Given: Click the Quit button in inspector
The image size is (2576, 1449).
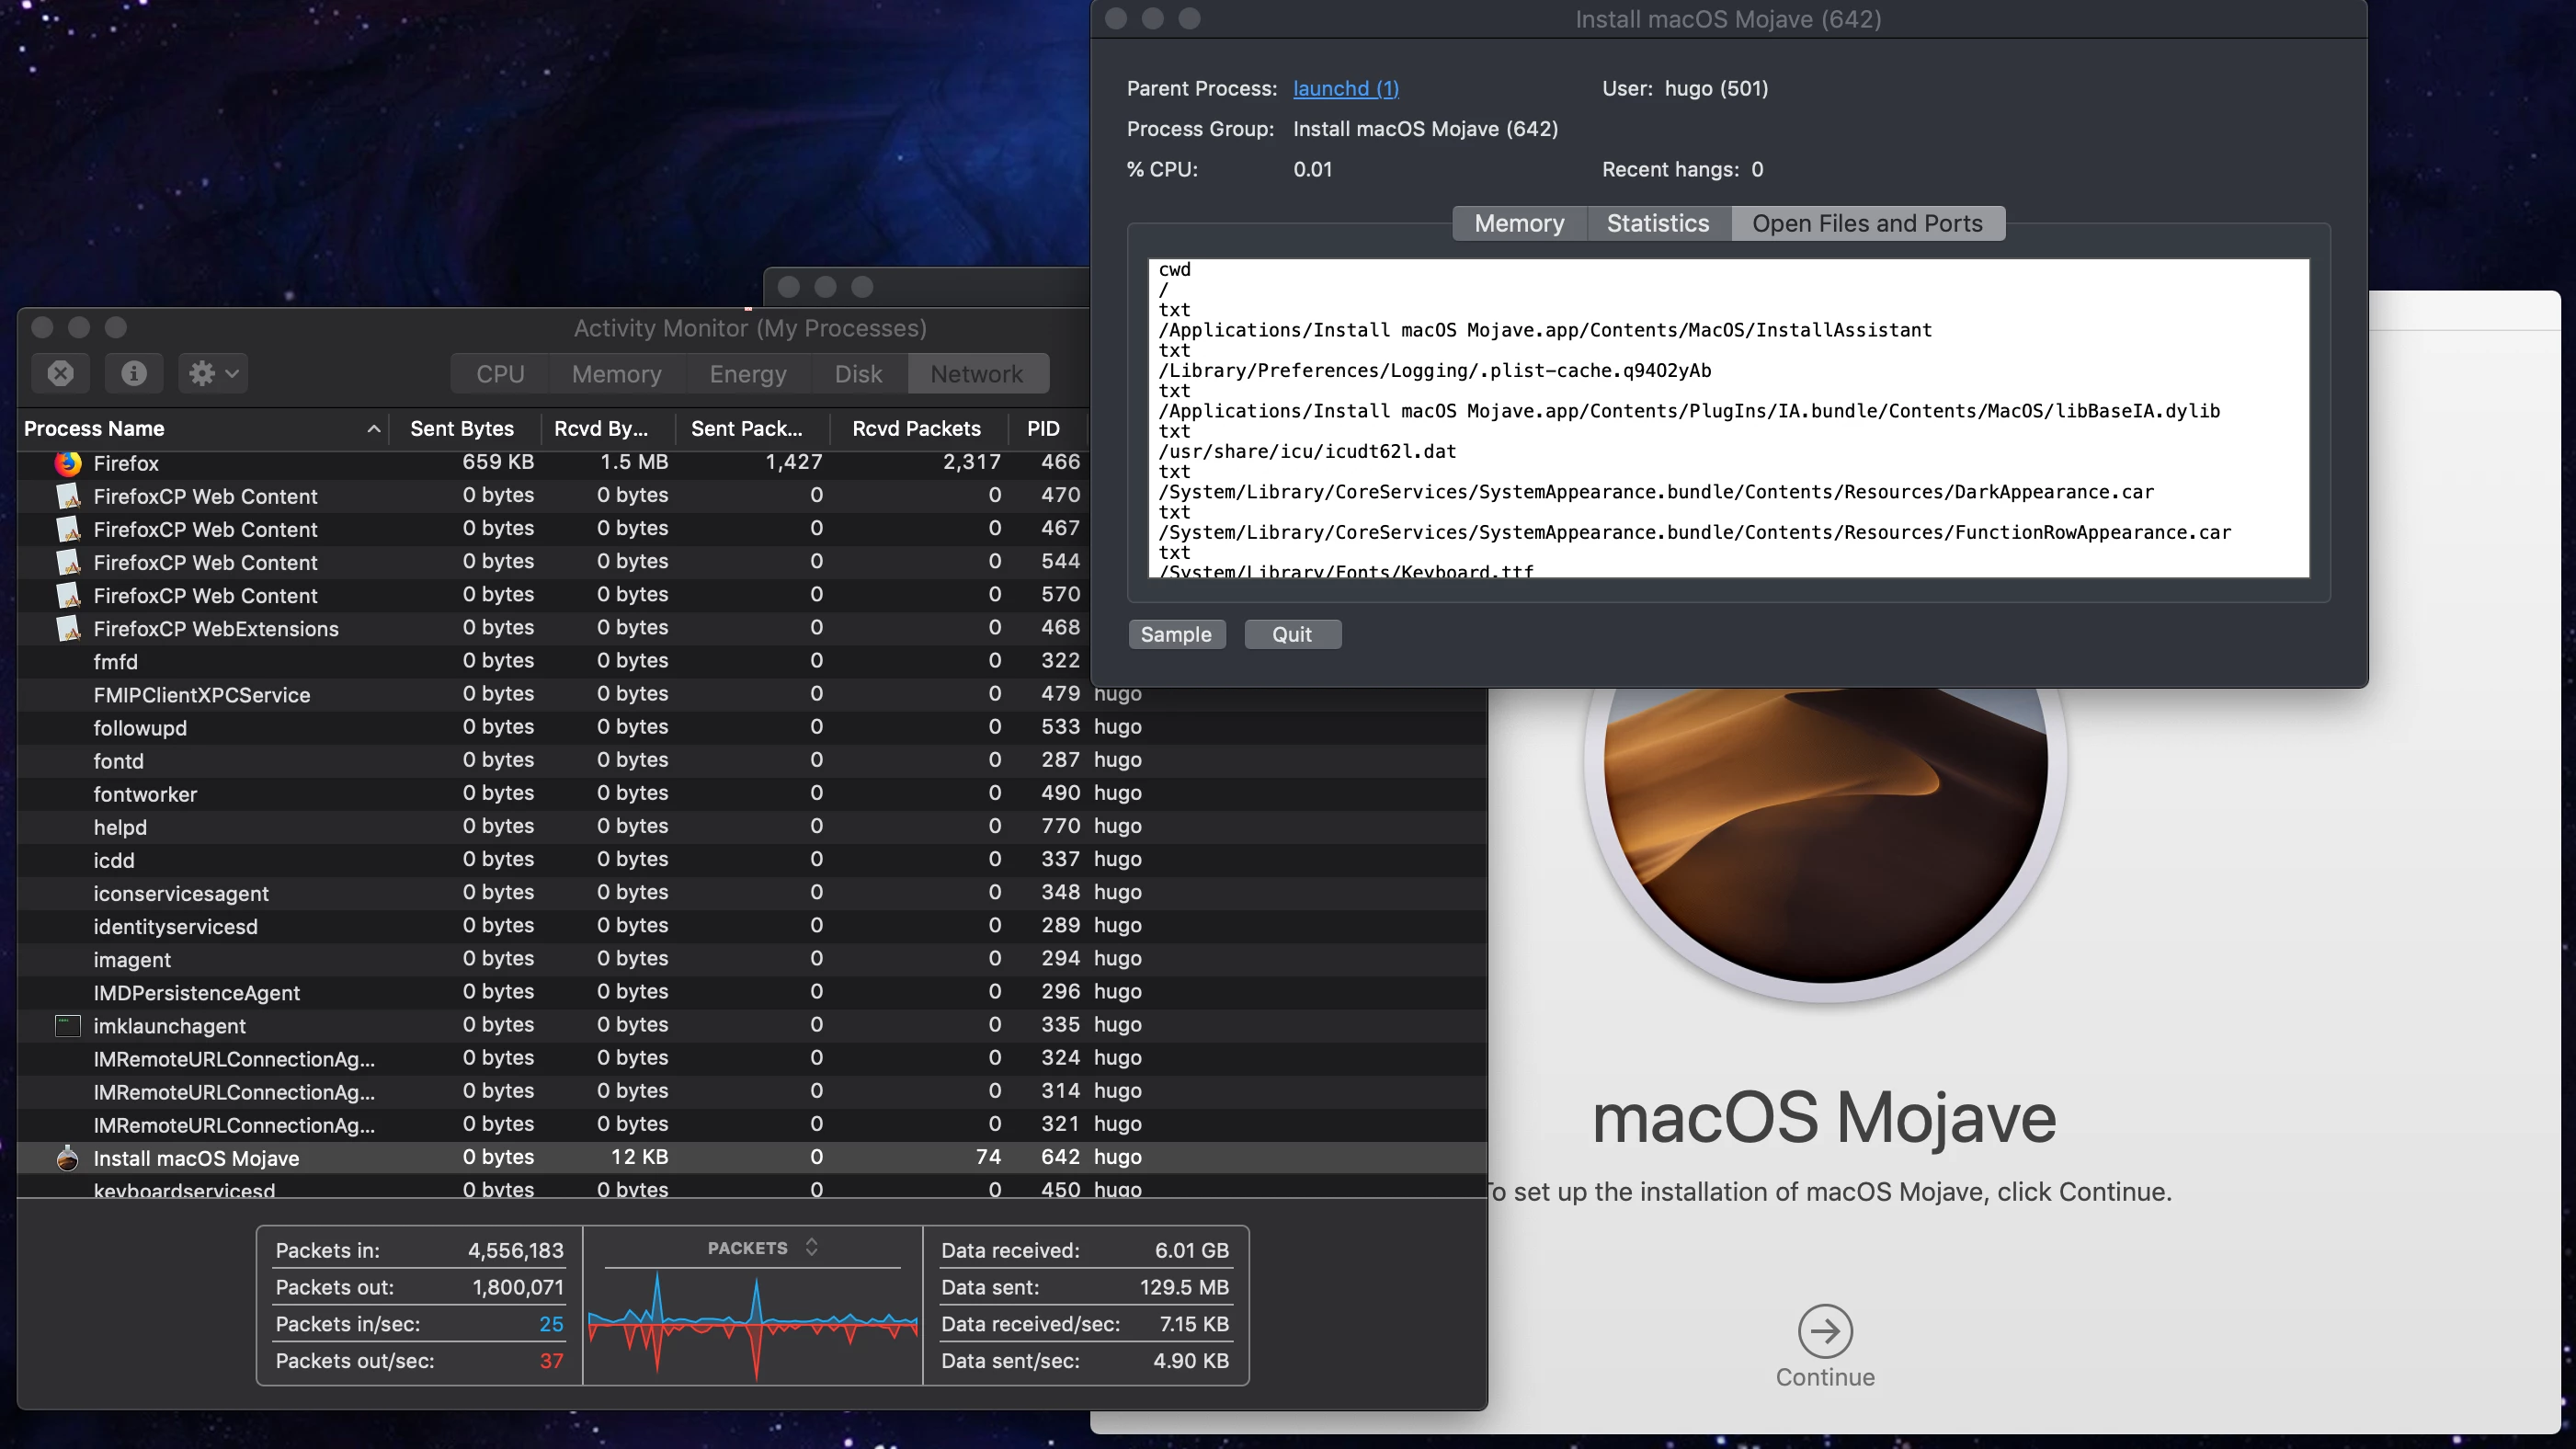Looking at the screenshot, I should [1292, 634].
